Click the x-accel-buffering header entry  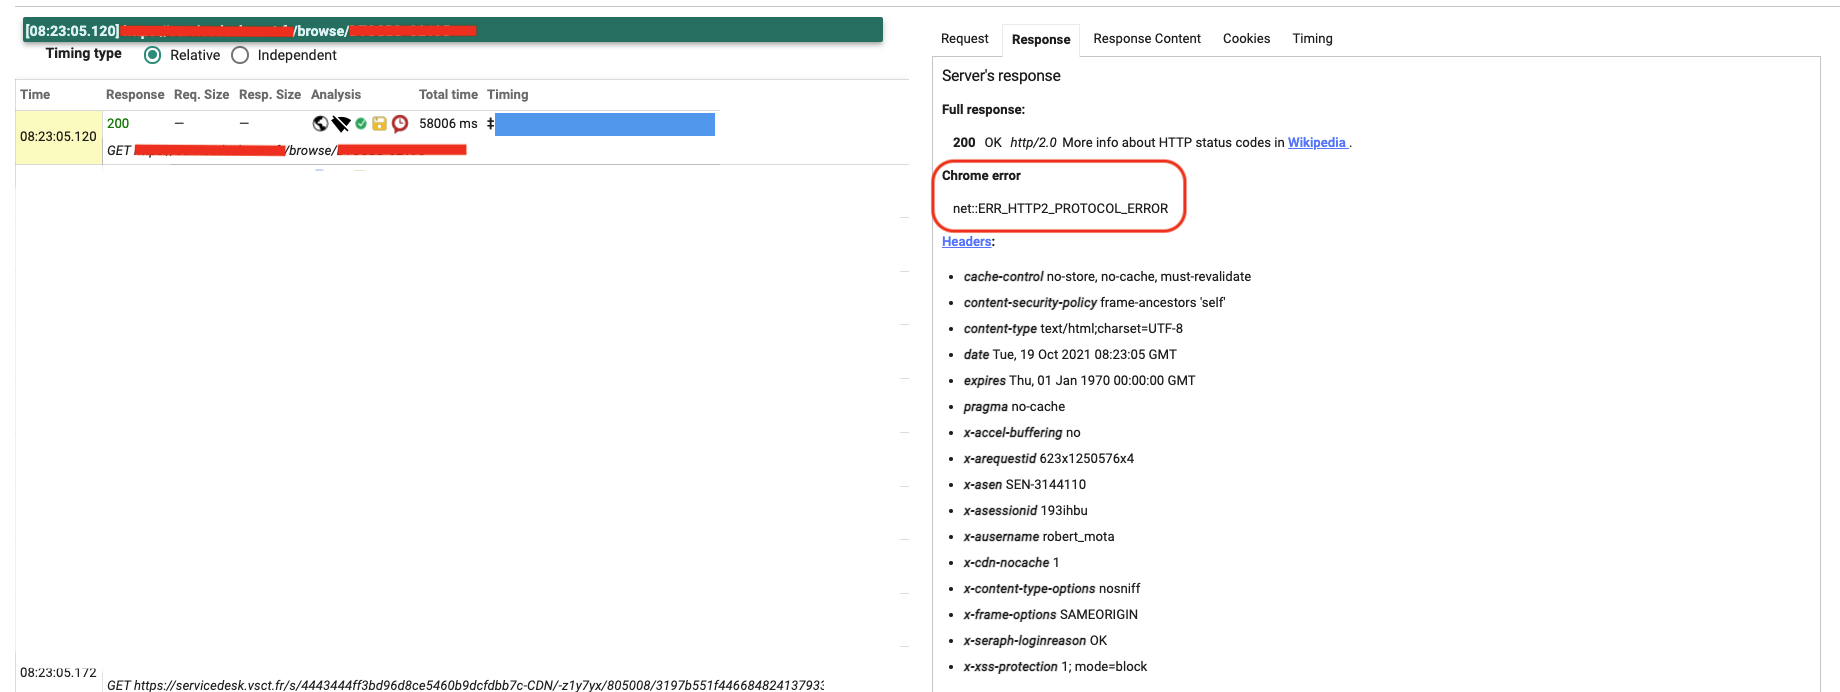(1022, 433)
